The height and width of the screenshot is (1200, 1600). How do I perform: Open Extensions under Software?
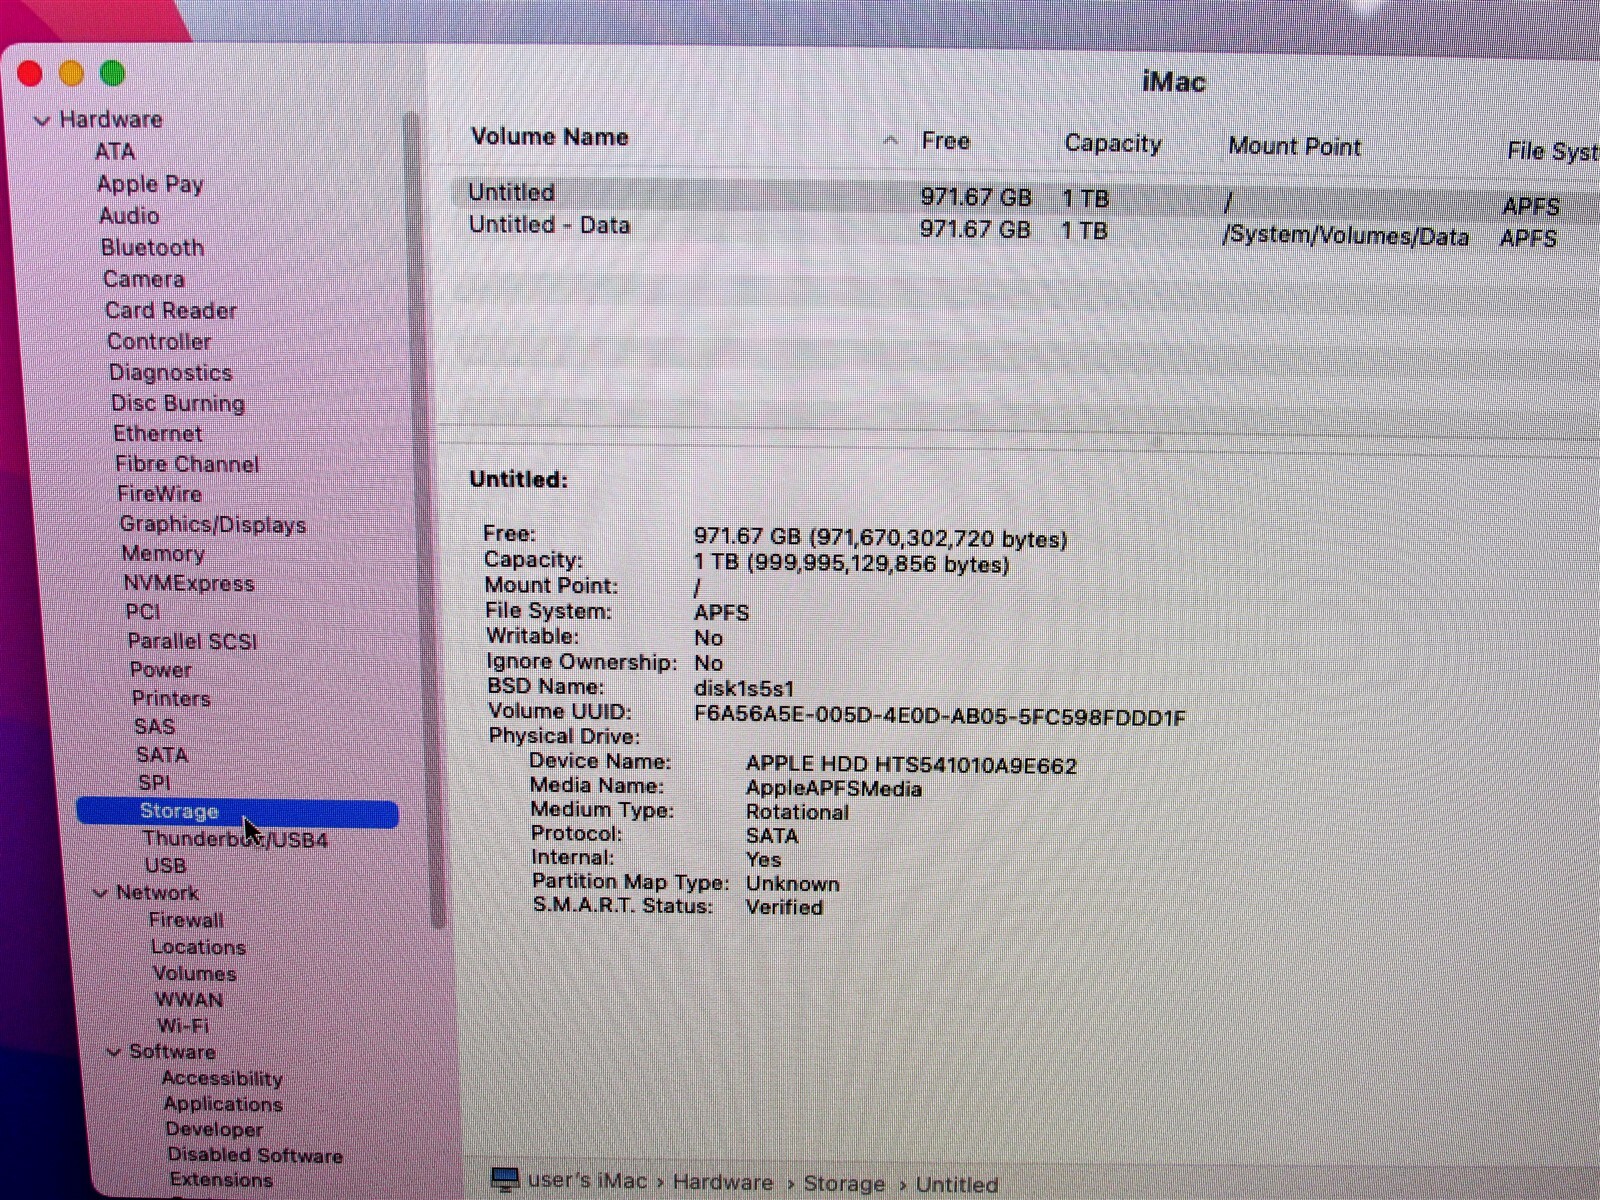(221, 1180)
